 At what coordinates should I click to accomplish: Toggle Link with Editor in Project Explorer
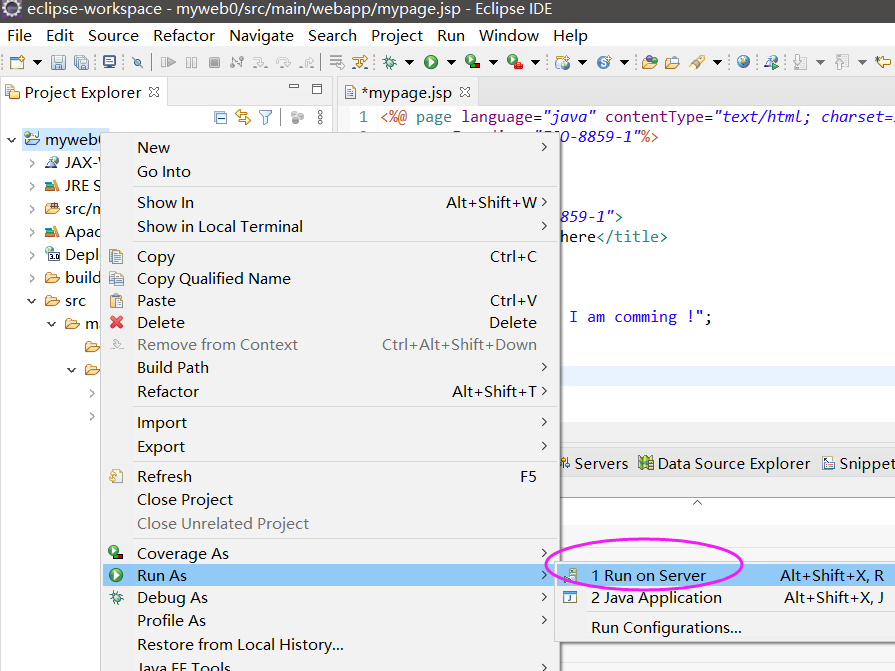(x=243, y=118)
